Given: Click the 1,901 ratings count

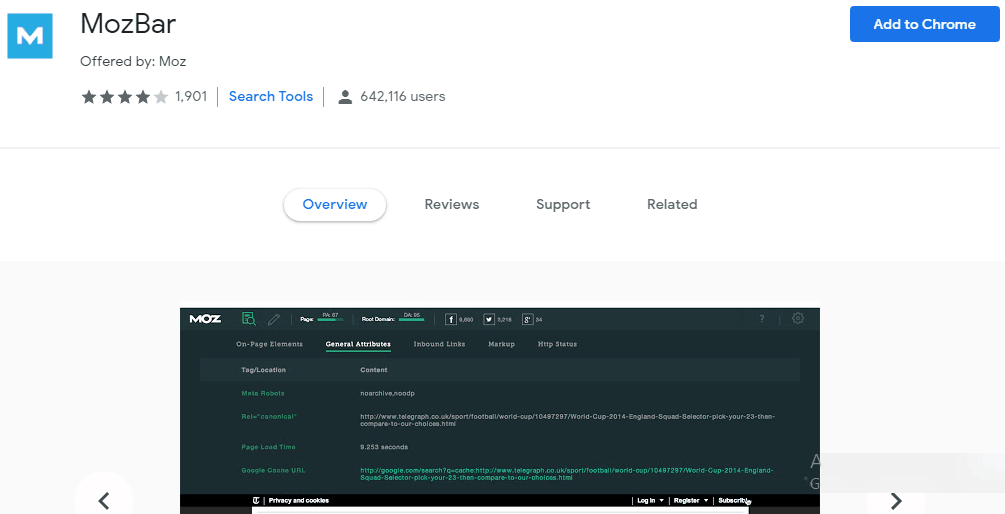Looking at the screenshot, I should tap(191, 97).
